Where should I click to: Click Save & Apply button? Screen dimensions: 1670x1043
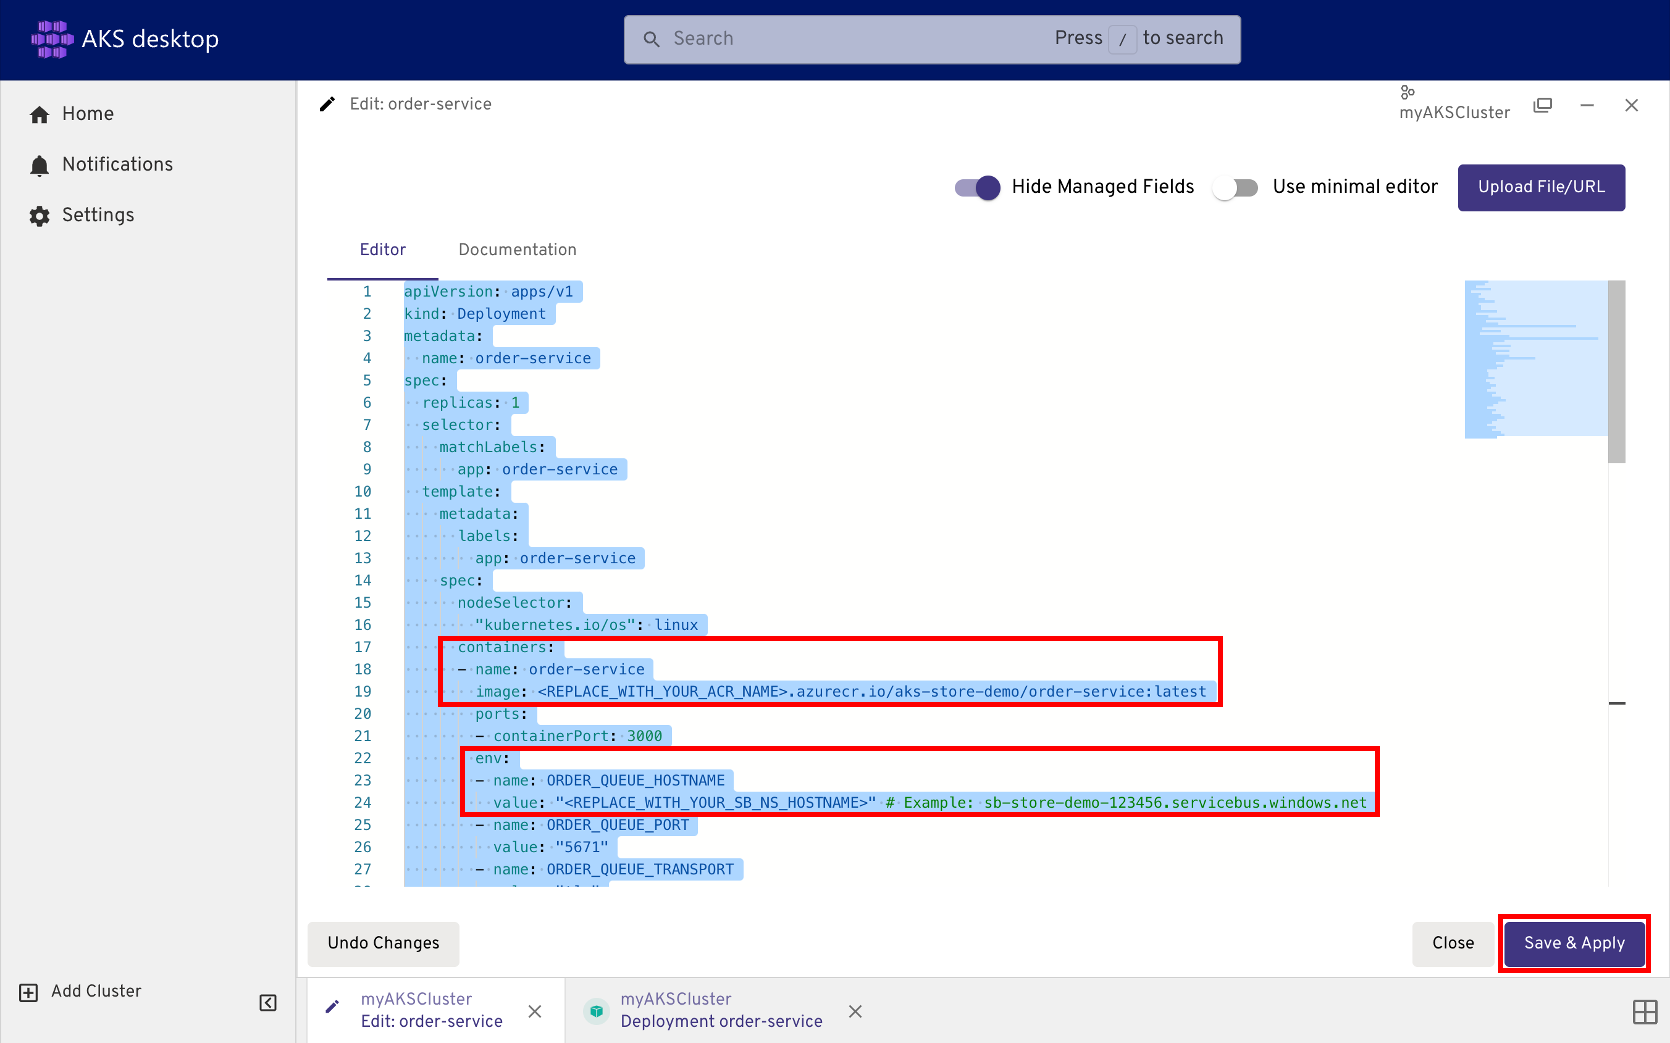(x=1575, y=944)
